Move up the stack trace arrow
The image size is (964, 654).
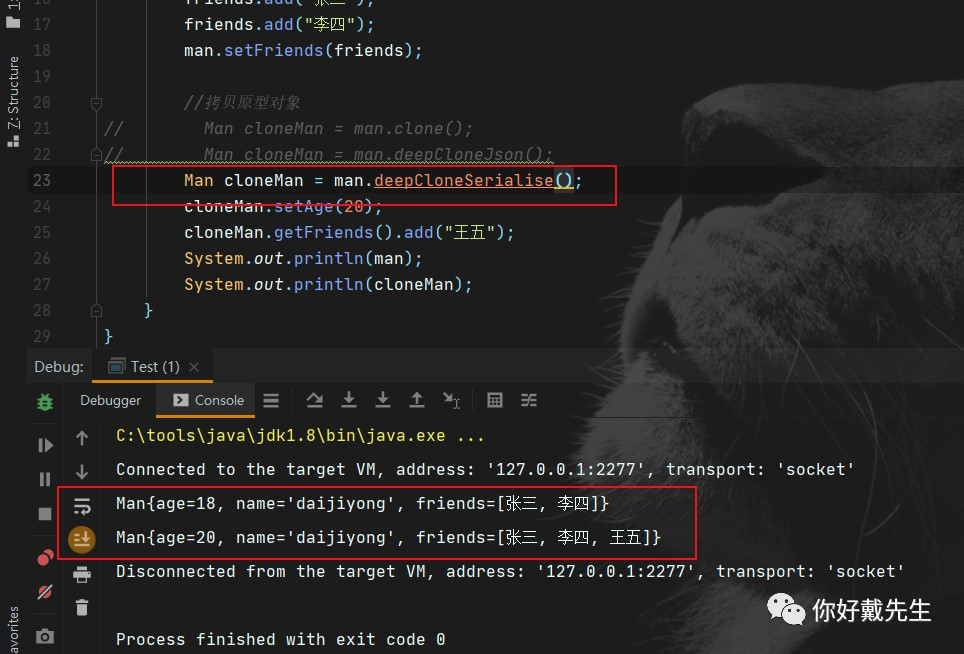82,438
